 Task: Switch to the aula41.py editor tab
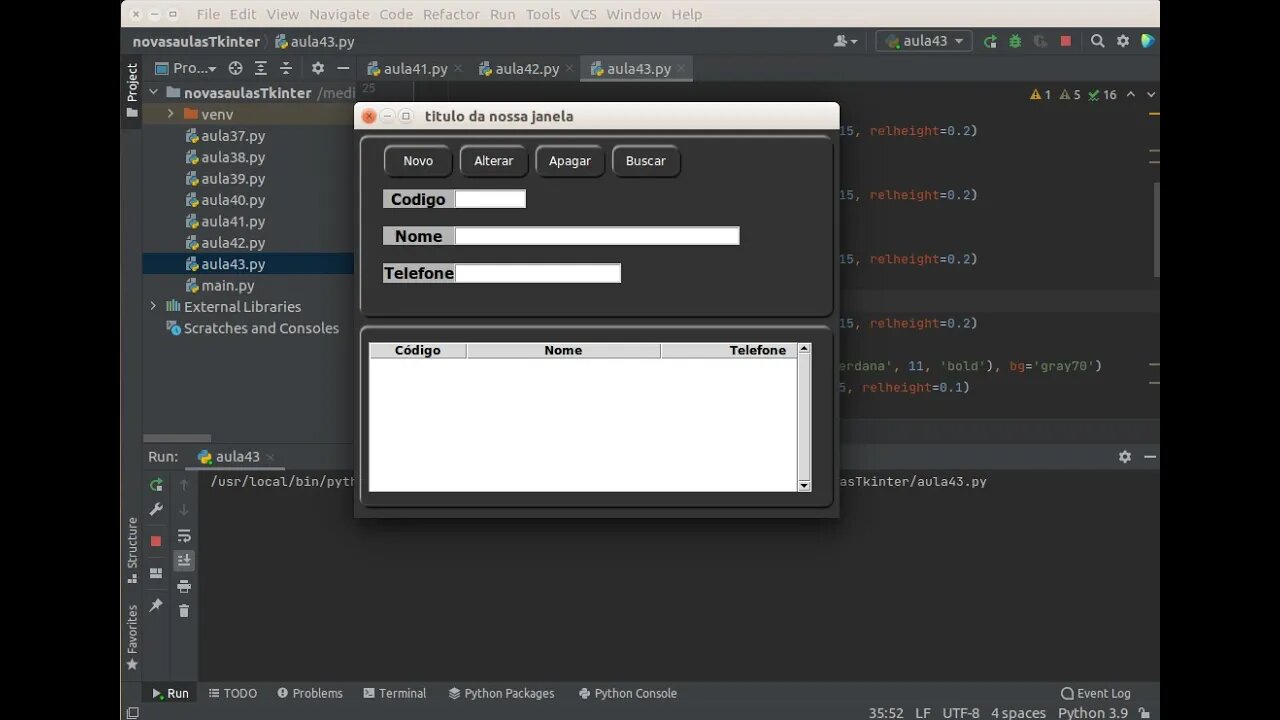point(415,68)
